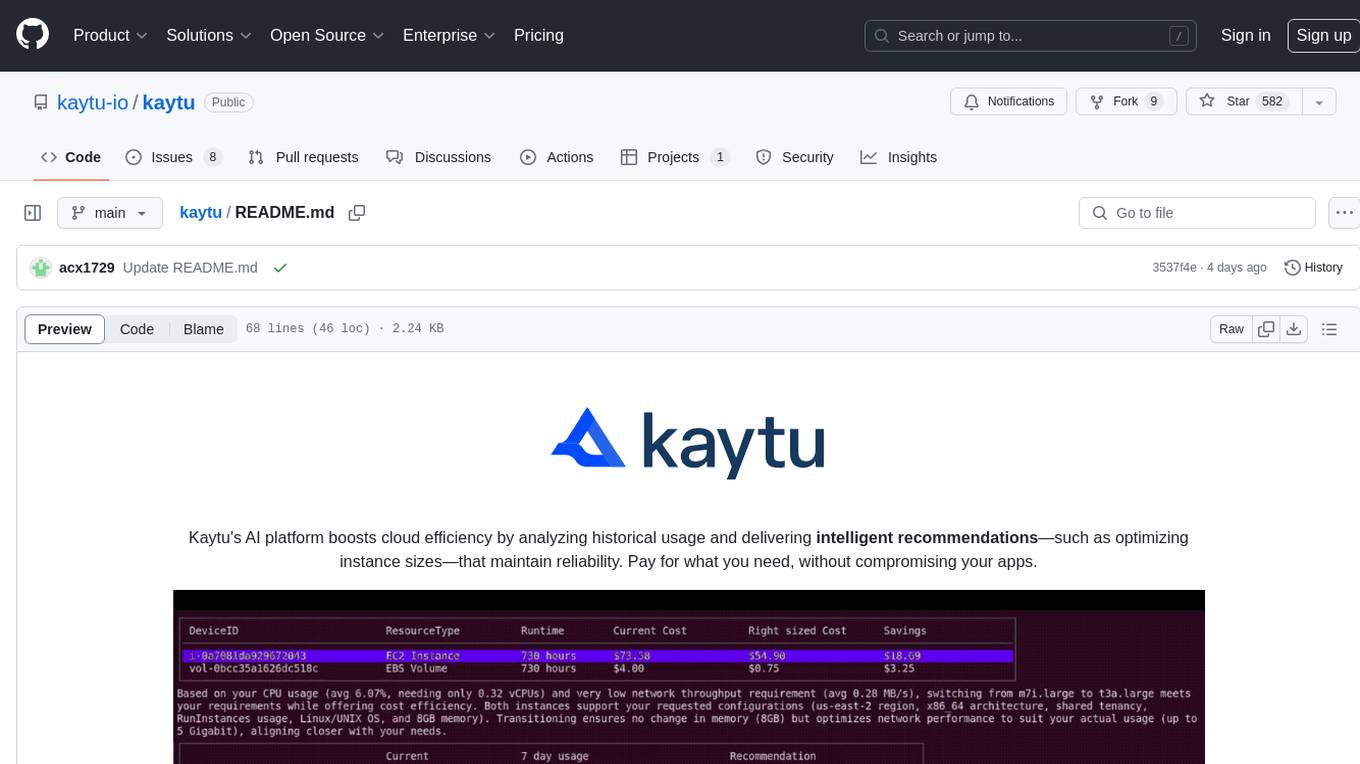The width and height of the screenshot is (1360, 764).
Task: Click the Public visibility label
Action: tap(229, 102)
